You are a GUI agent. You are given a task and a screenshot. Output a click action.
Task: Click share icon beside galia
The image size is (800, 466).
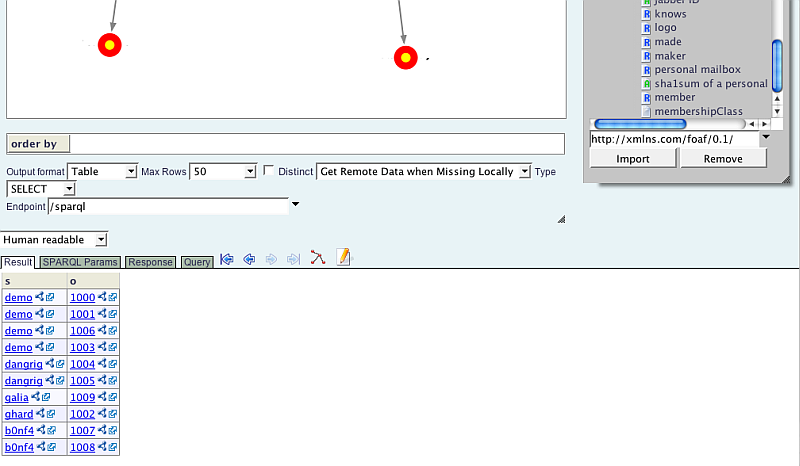(35, 396)
